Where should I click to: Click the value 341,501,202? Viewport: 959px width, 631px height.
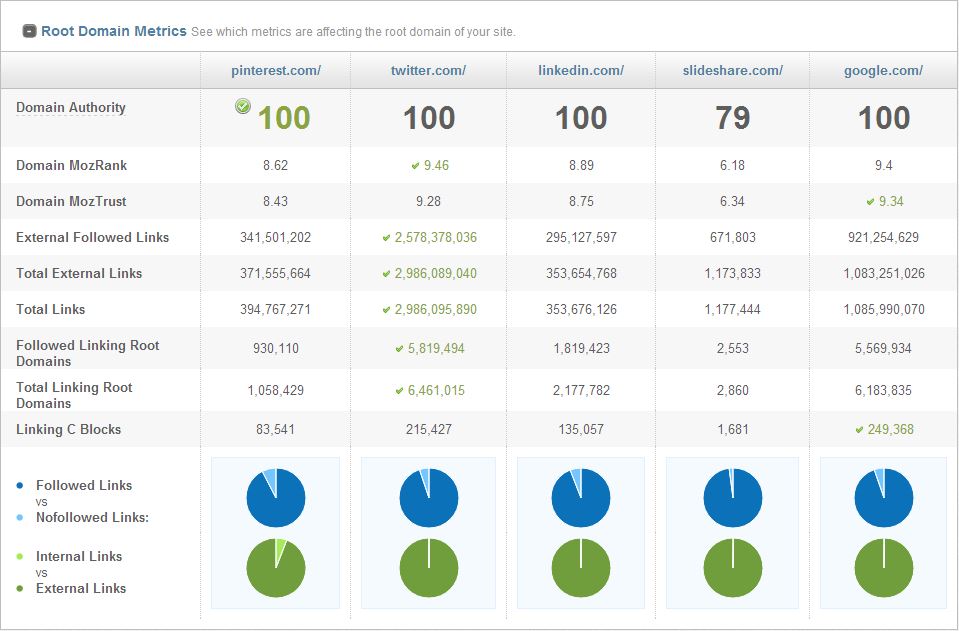[276, 238]
